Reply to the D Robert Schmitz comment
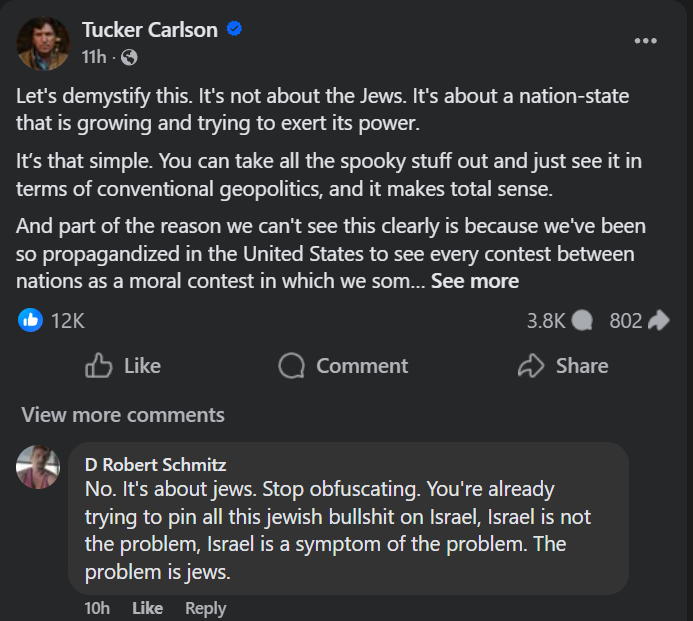Screen dimensions: 693x621 coord(205,608)
